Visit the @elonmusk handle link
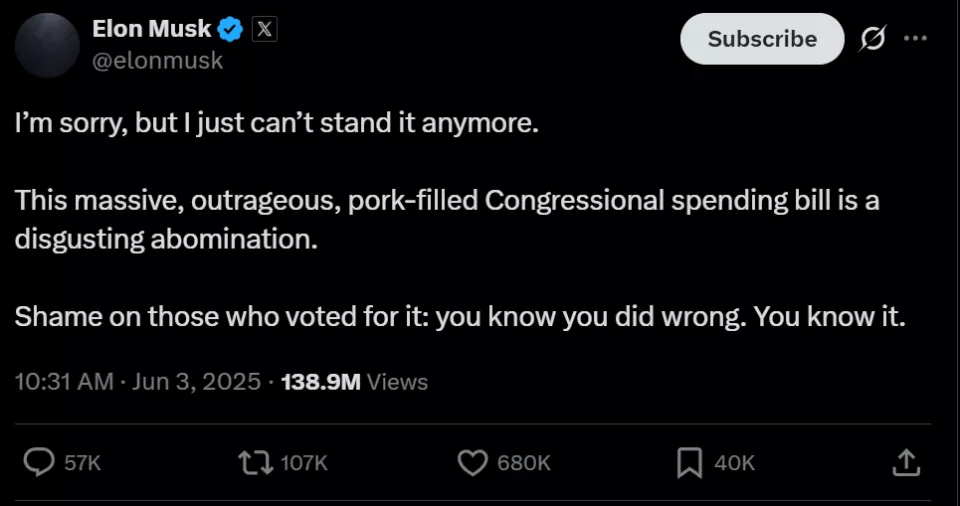This screenshot has width=960, height=506. (157, 61)
